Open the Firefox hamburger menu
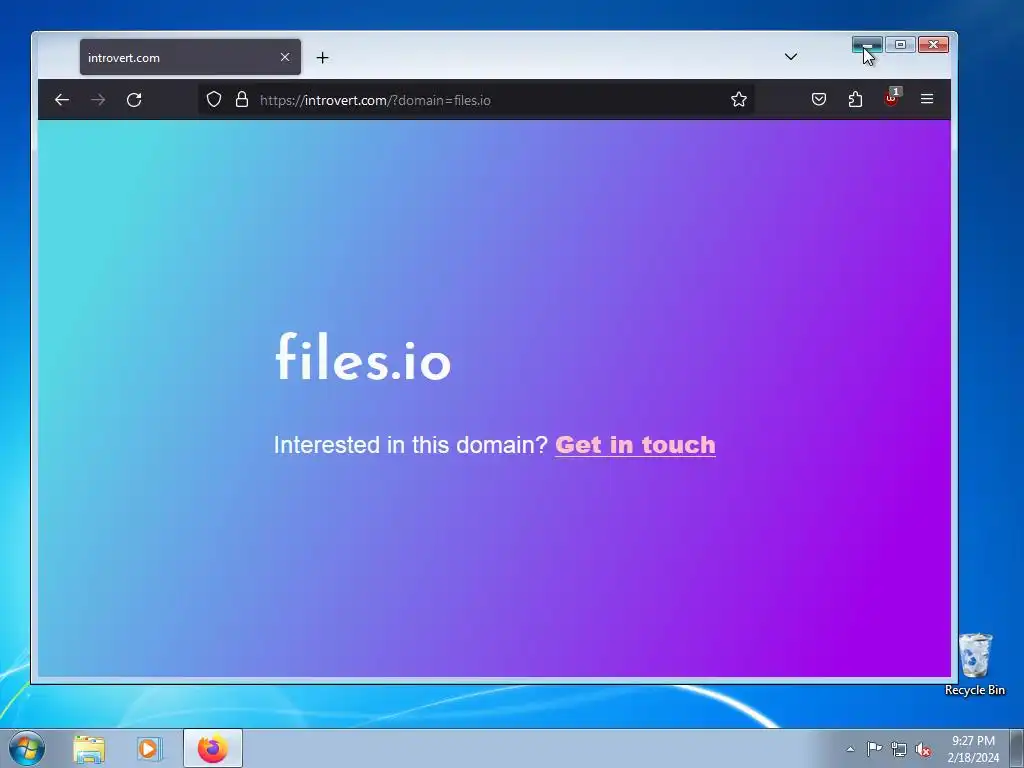The height and width of the screenshot is (768, 1024). point(927,99)
